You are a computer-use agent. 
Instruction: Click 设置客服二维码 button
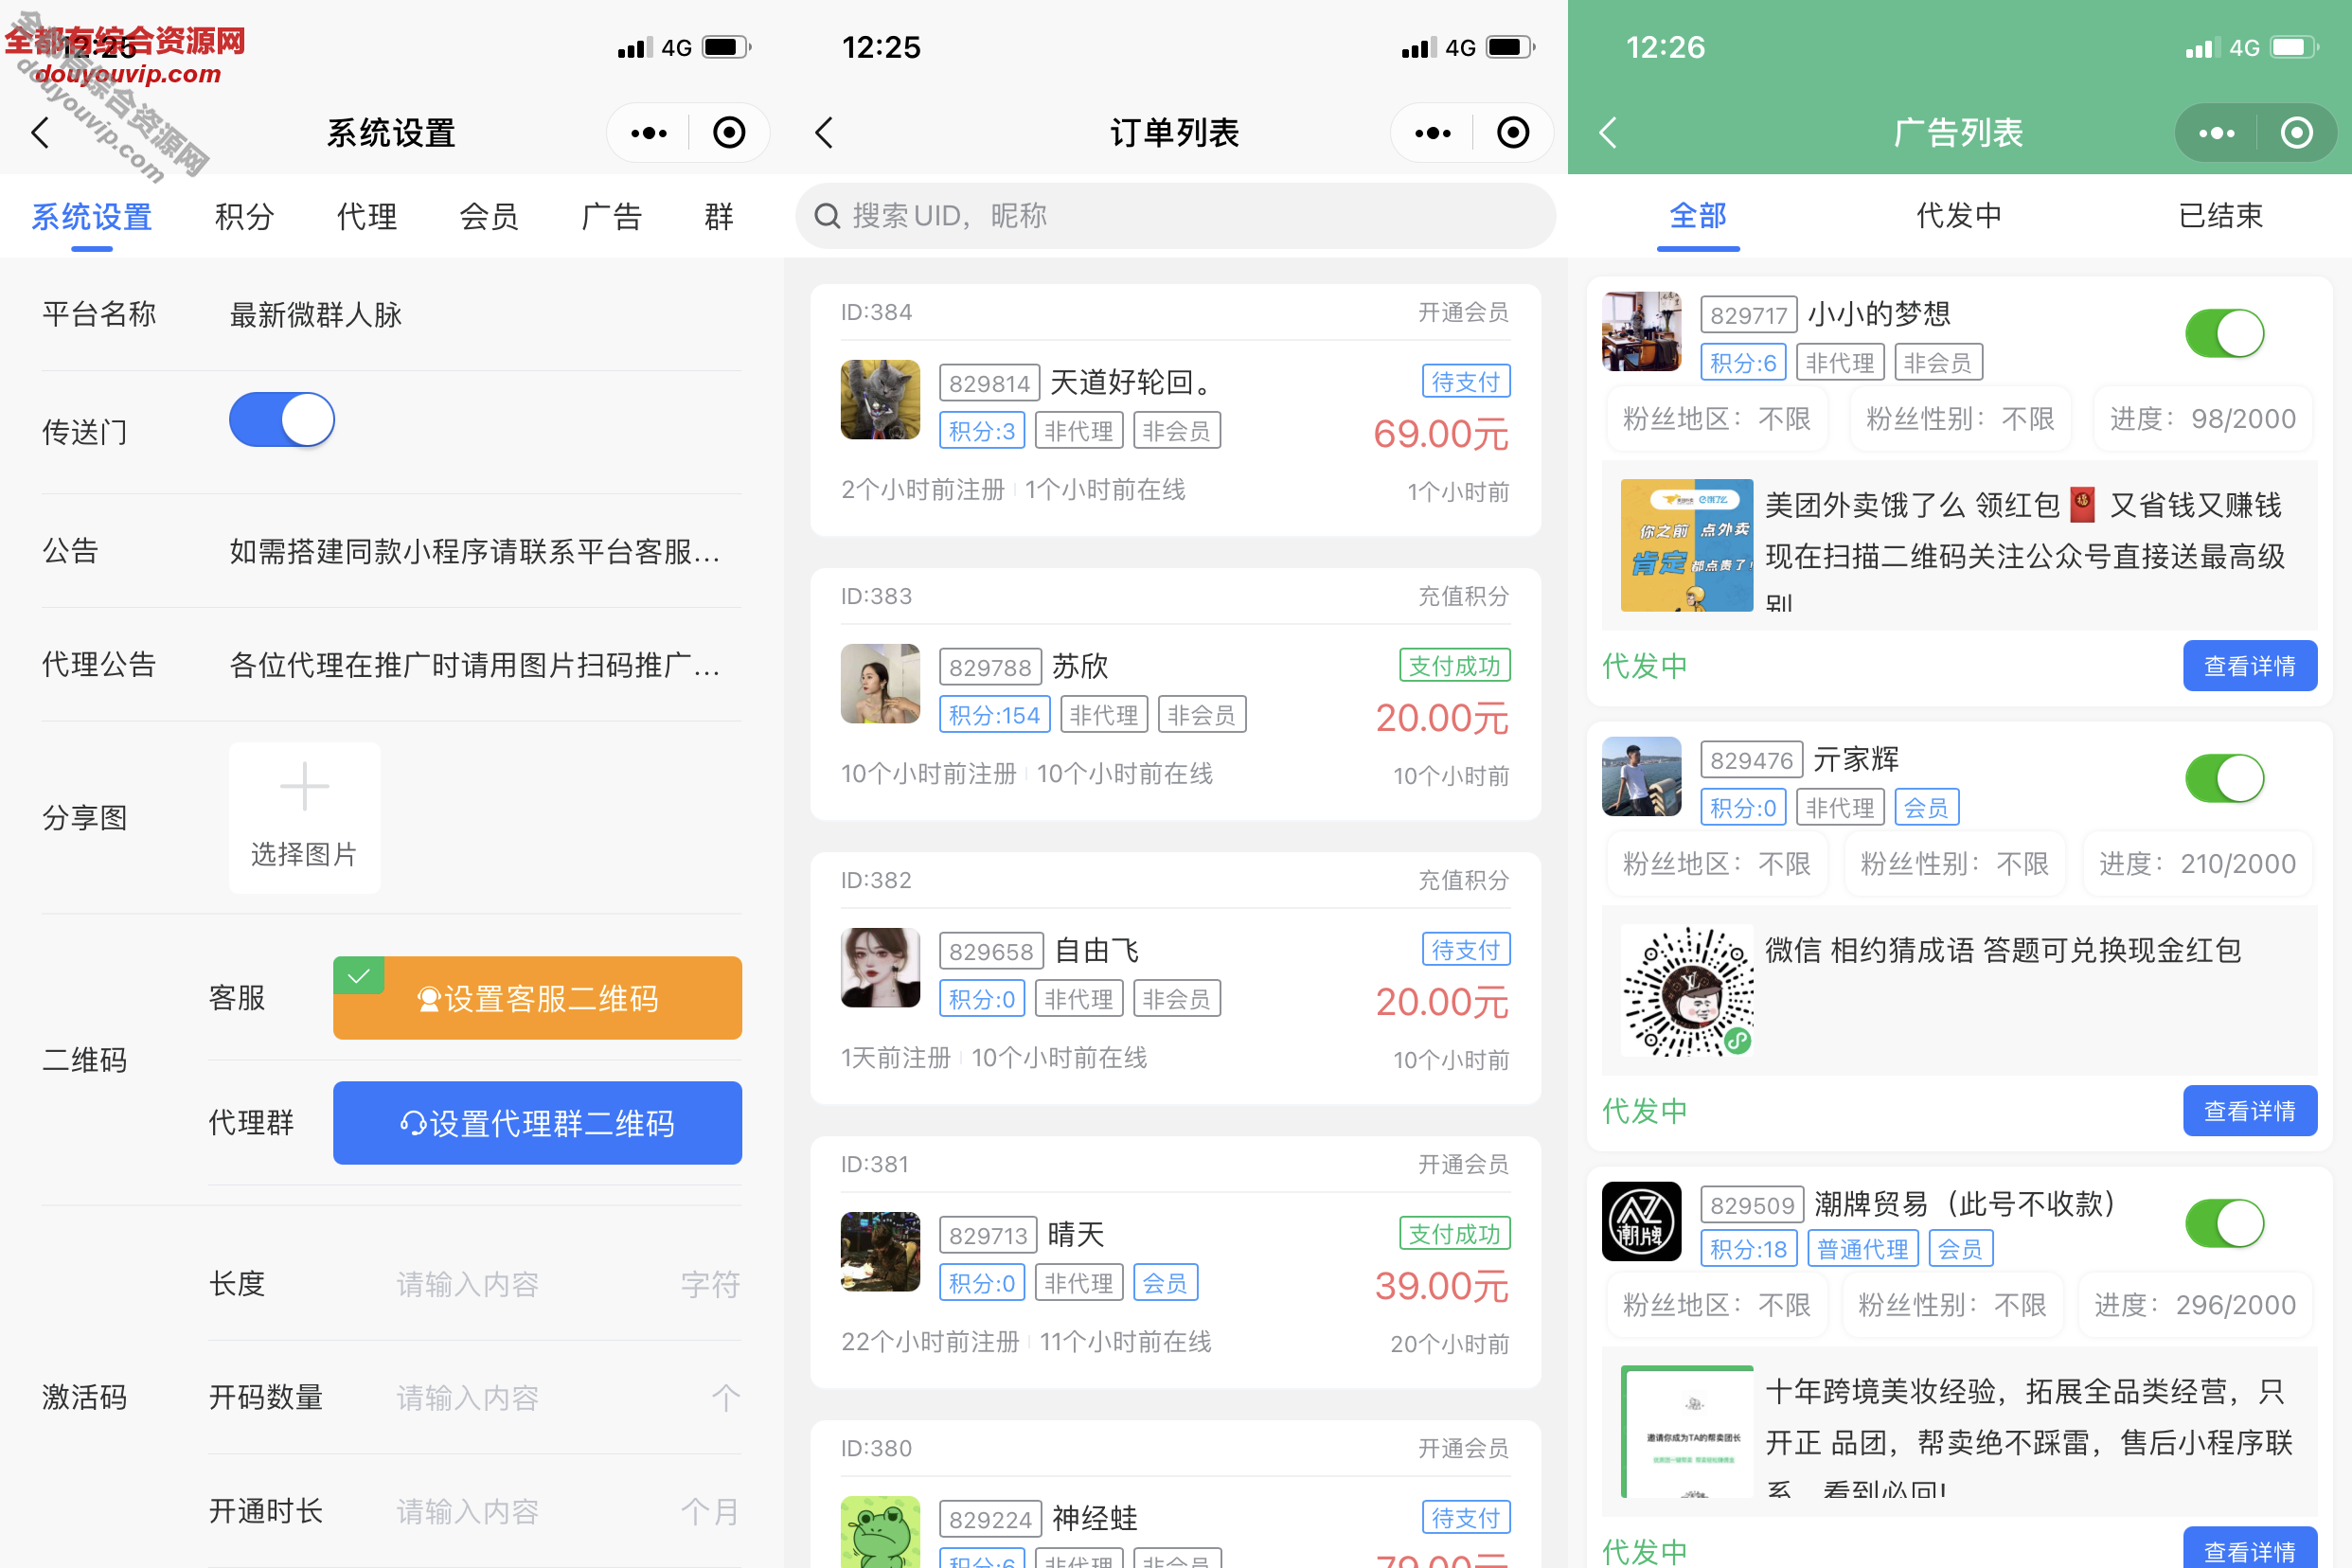[537, 998]
